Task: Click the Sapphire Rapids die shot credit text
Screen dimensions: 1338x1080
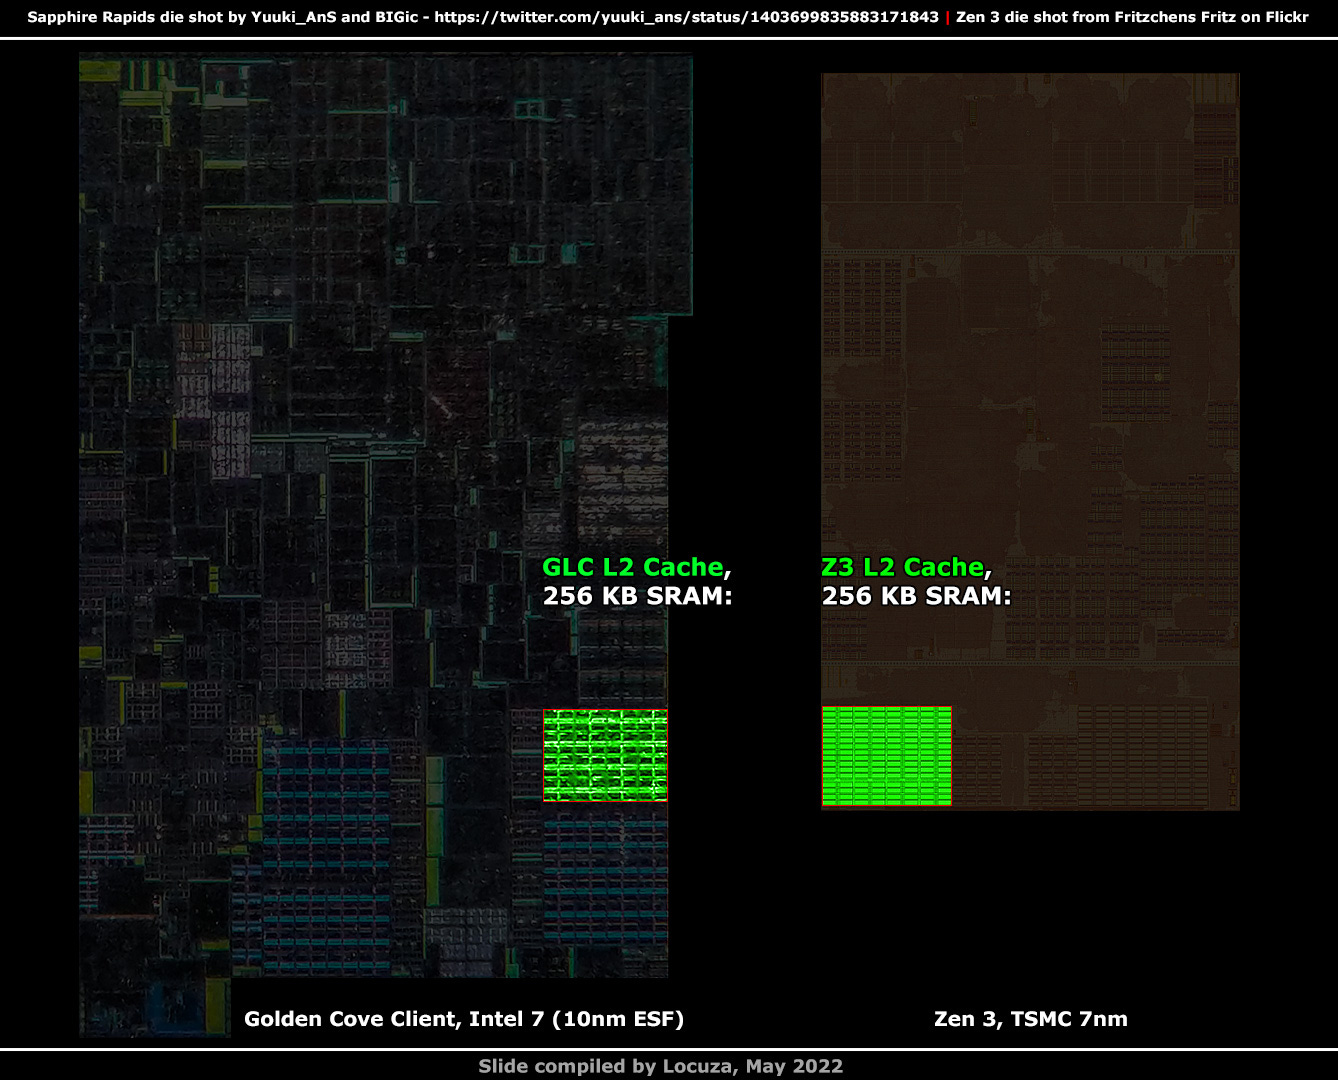Action: pyautogui.click(x=223, y=17)
